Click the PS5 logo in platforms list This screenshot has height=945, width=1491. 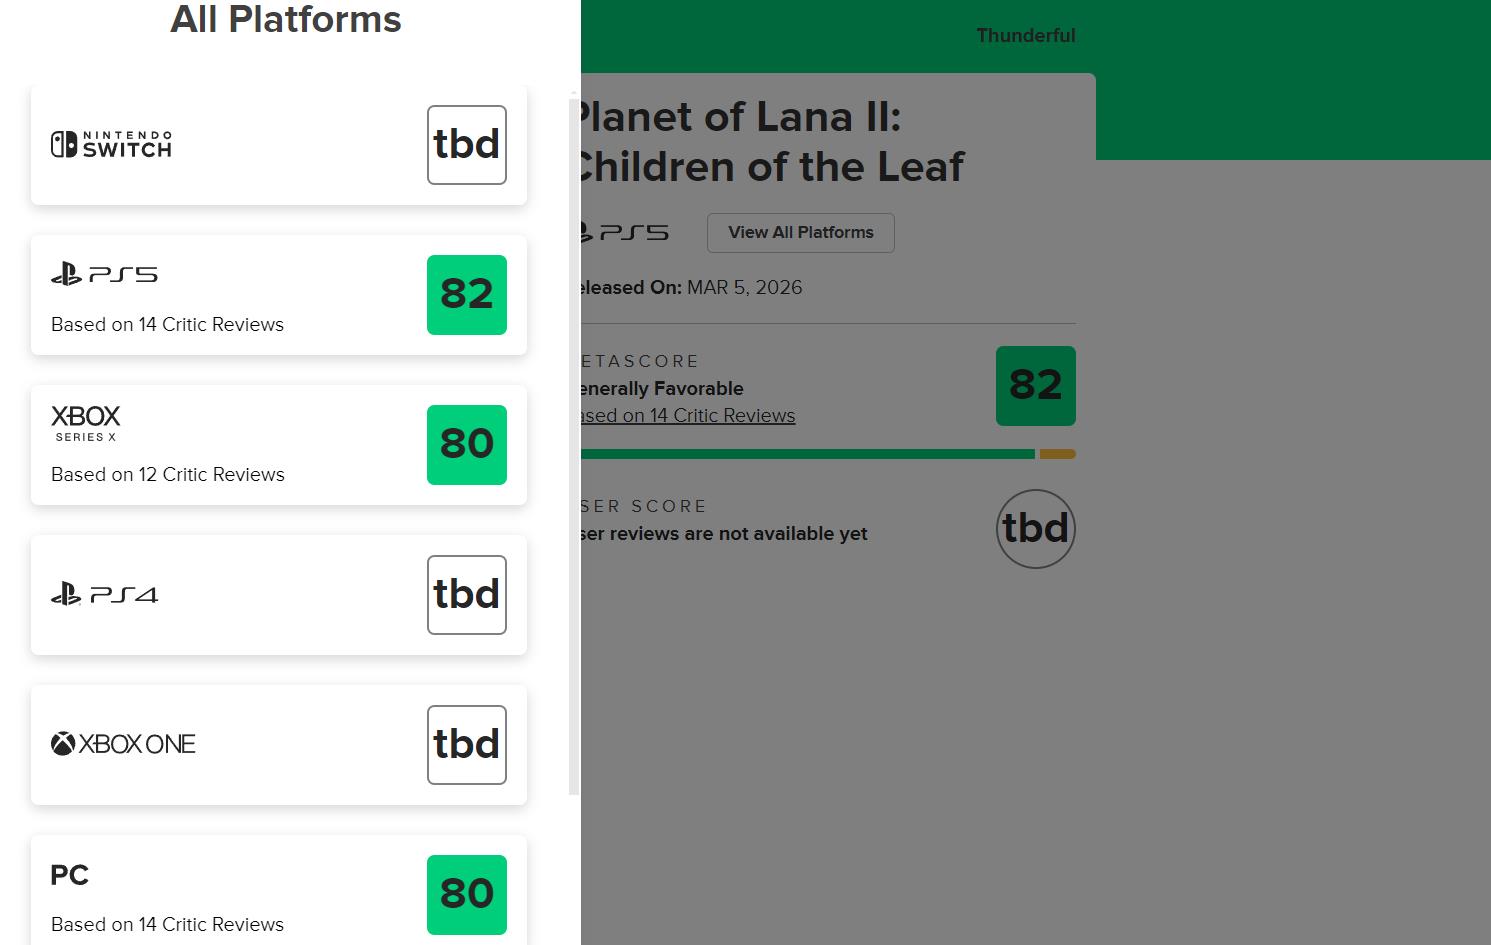pos(104,274)
